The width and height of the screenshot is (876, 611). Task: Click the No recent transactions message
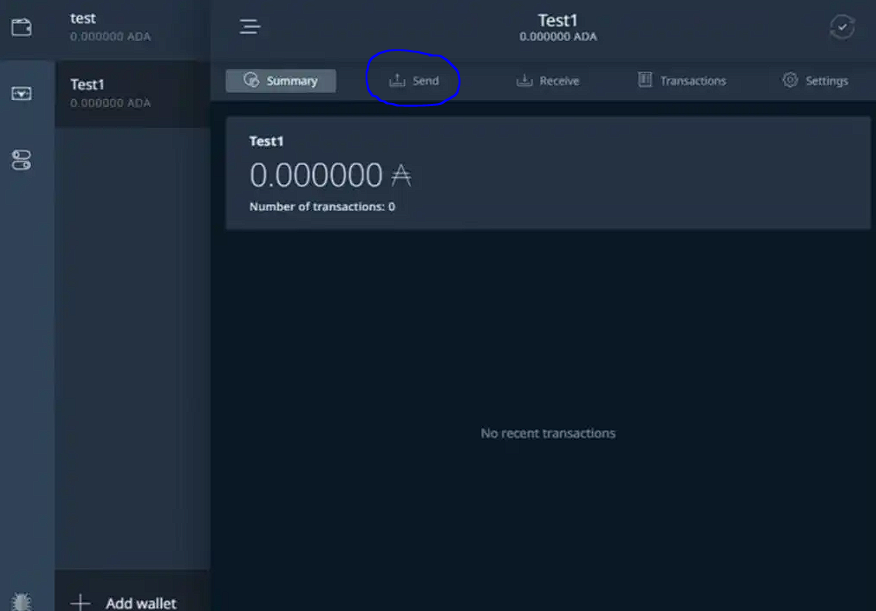point(548,433)
